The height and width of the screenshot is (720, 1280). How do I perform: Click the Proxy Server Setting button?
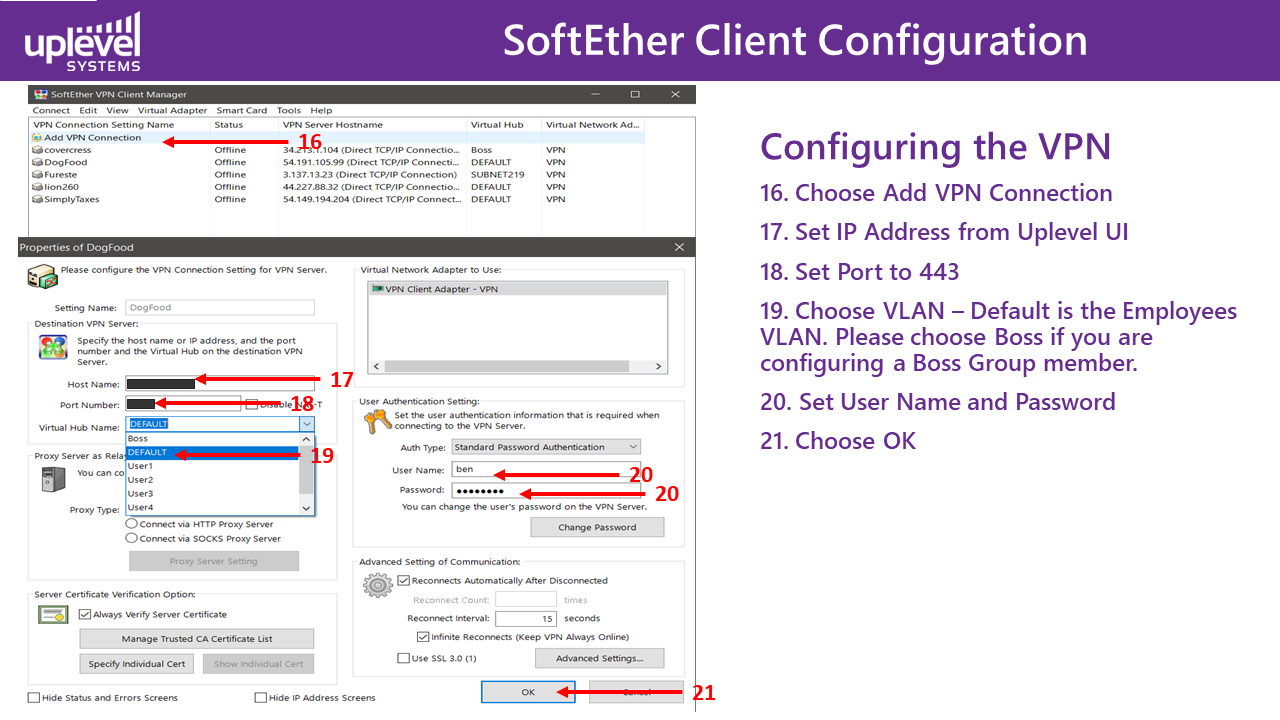(213, 561)
